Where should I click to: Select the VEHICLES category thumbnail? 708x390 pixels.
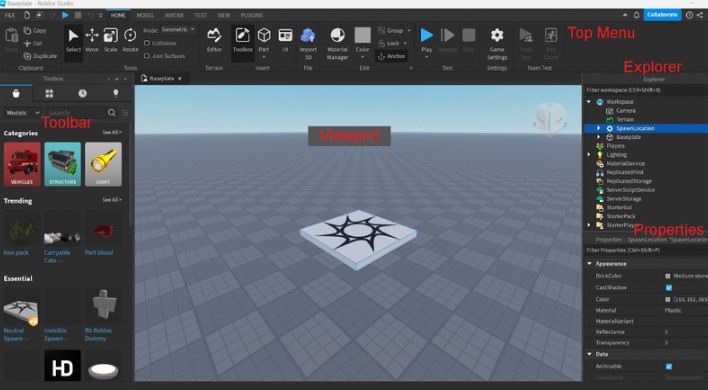pyautogui.click(x=22, y=164)
